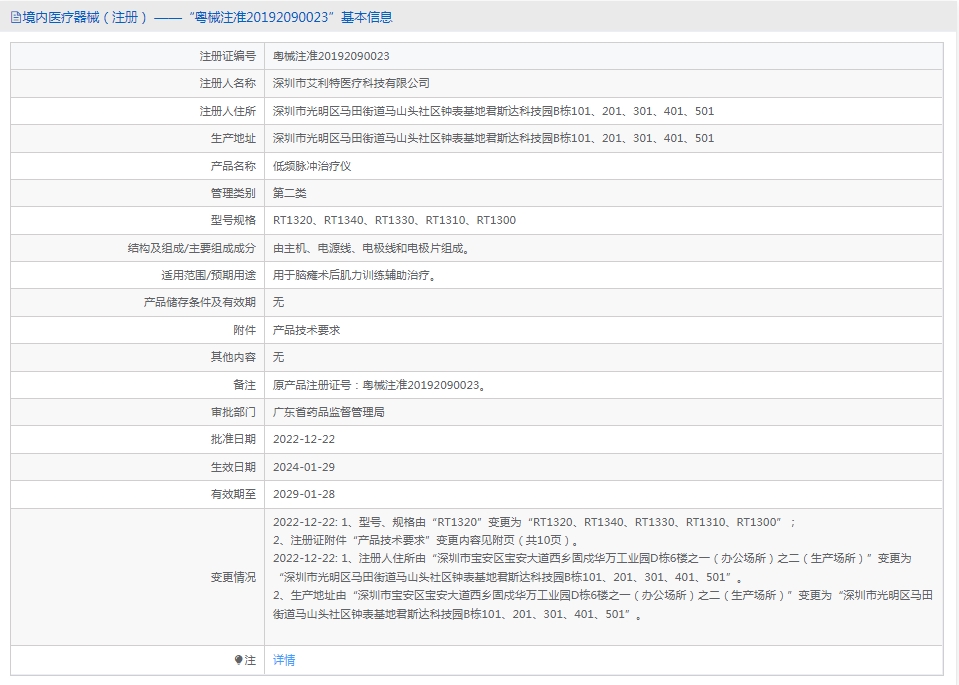Select the registration number 粤械注准20192090023 value
The height and width of the screenshot is (685, 959).
tap(331, 57)
